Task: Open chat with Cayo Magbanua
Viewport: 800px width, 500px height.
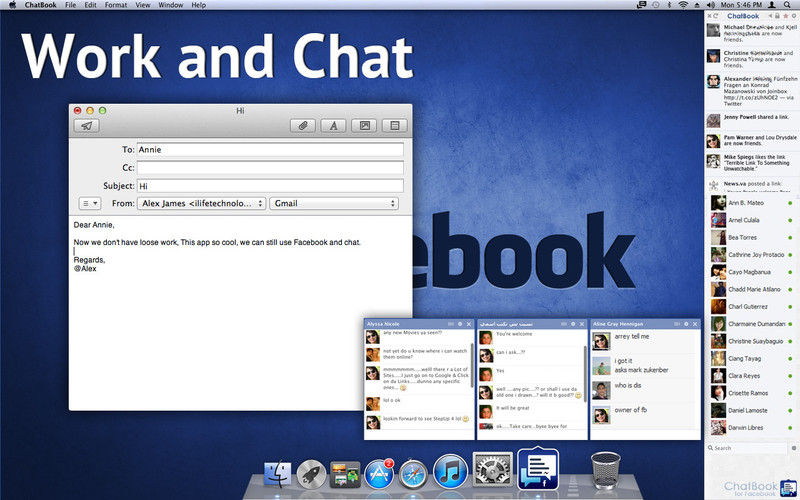Action: pos(752,272)
